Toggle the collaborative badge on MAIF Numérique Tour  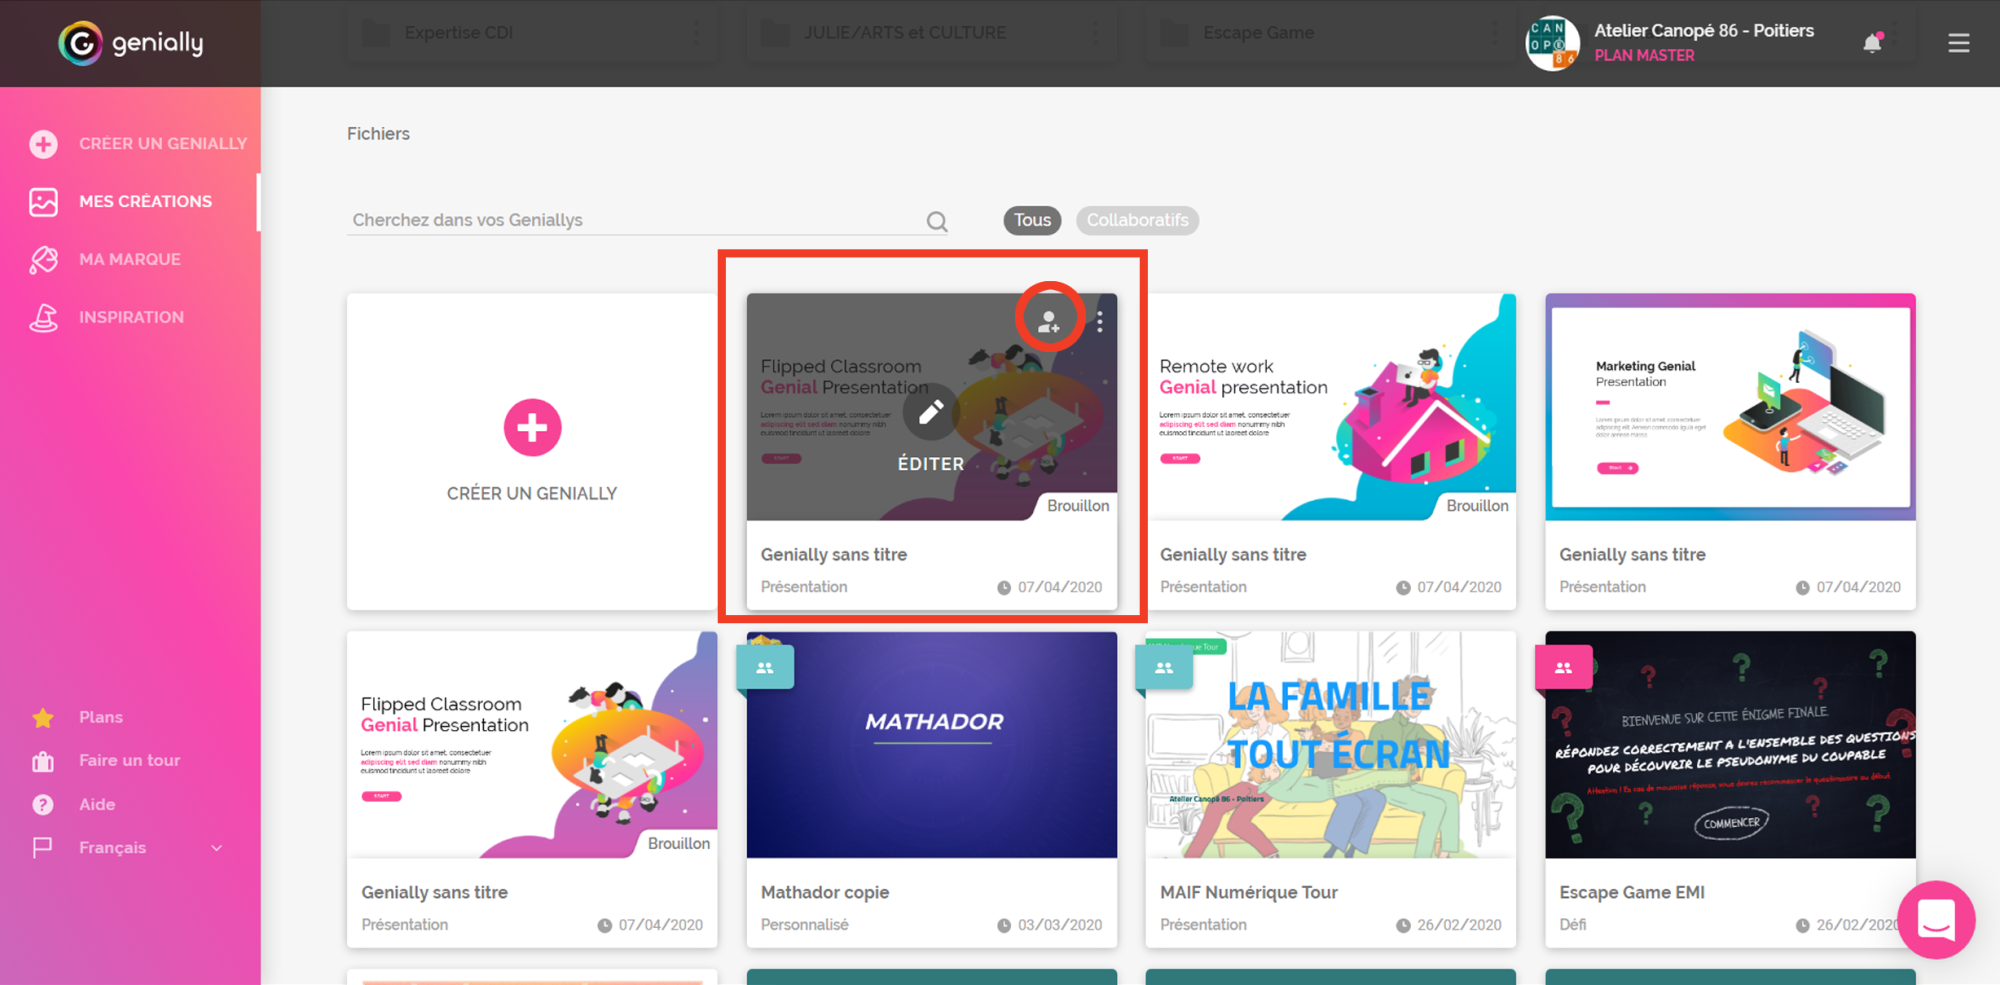[1164, 666]
